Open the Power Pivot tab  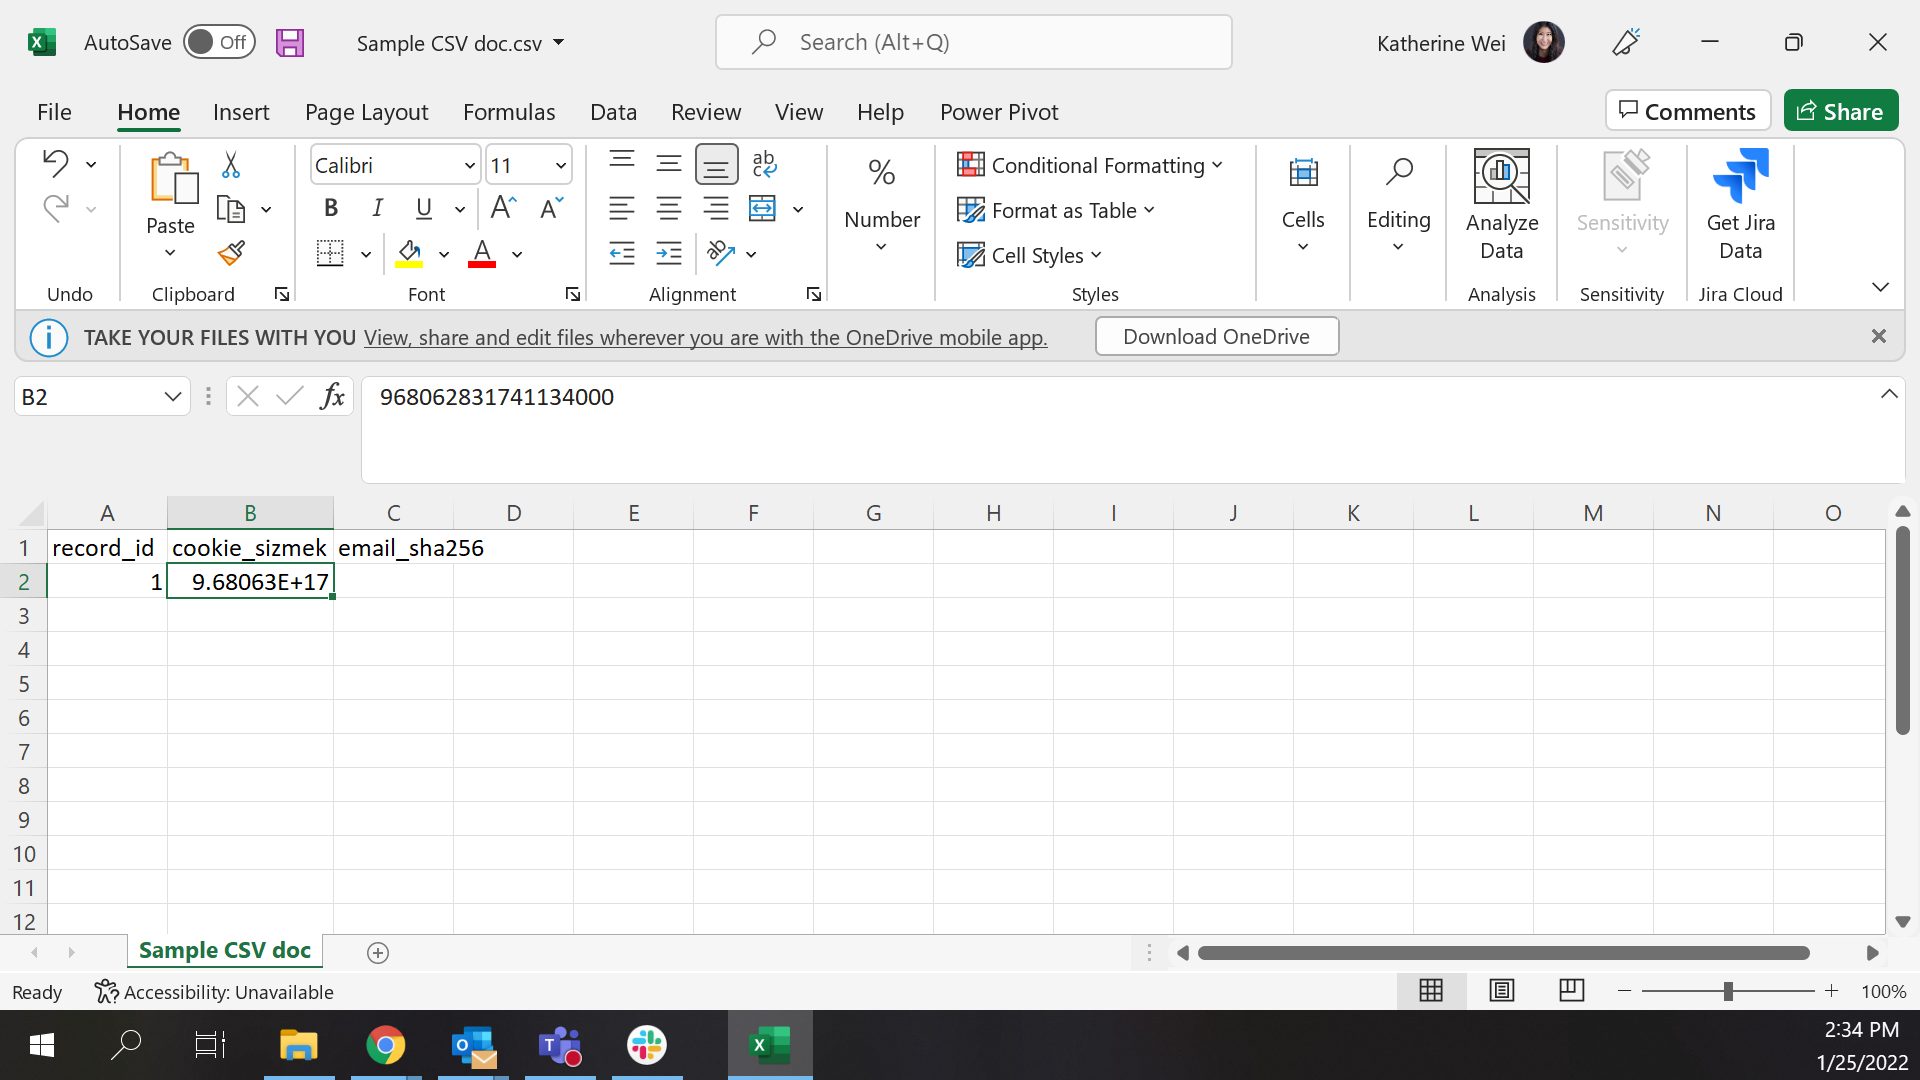pyautogui.click(x=999, y=112)
